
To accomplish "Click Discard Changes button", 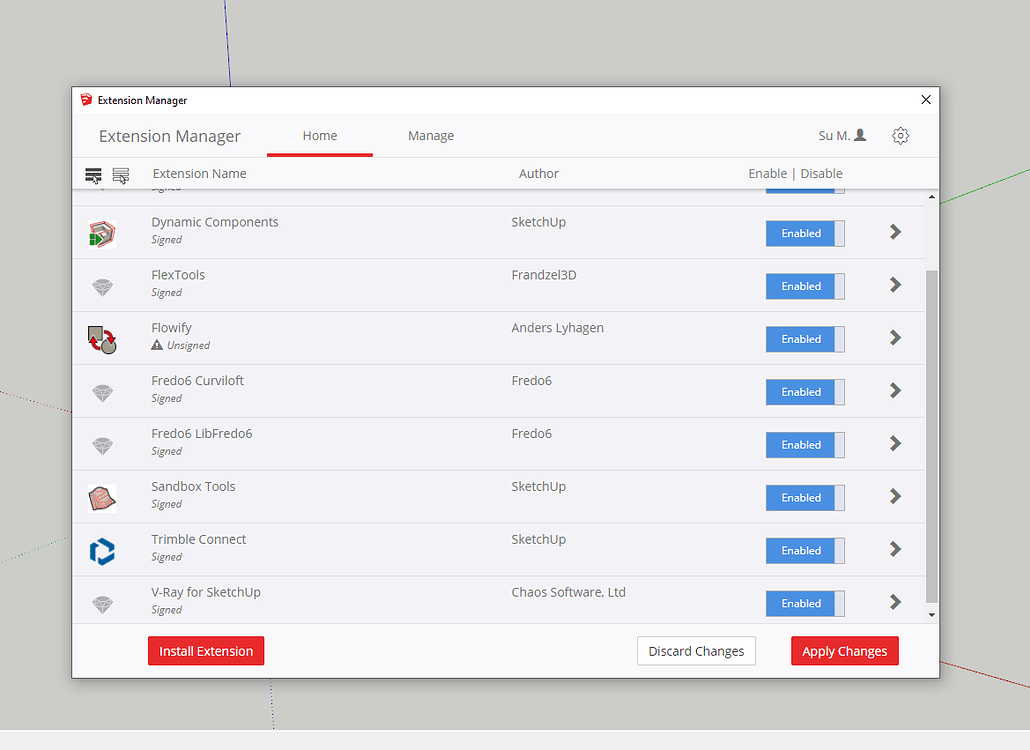I will (x=696, y=651).
